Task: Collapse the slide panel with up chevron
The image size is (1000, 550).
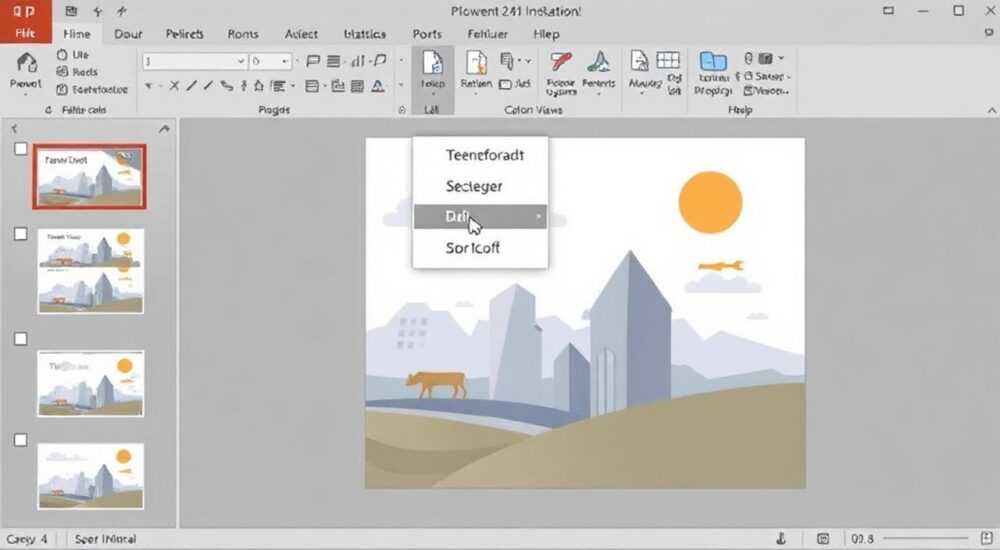Action: coord(164,129)
